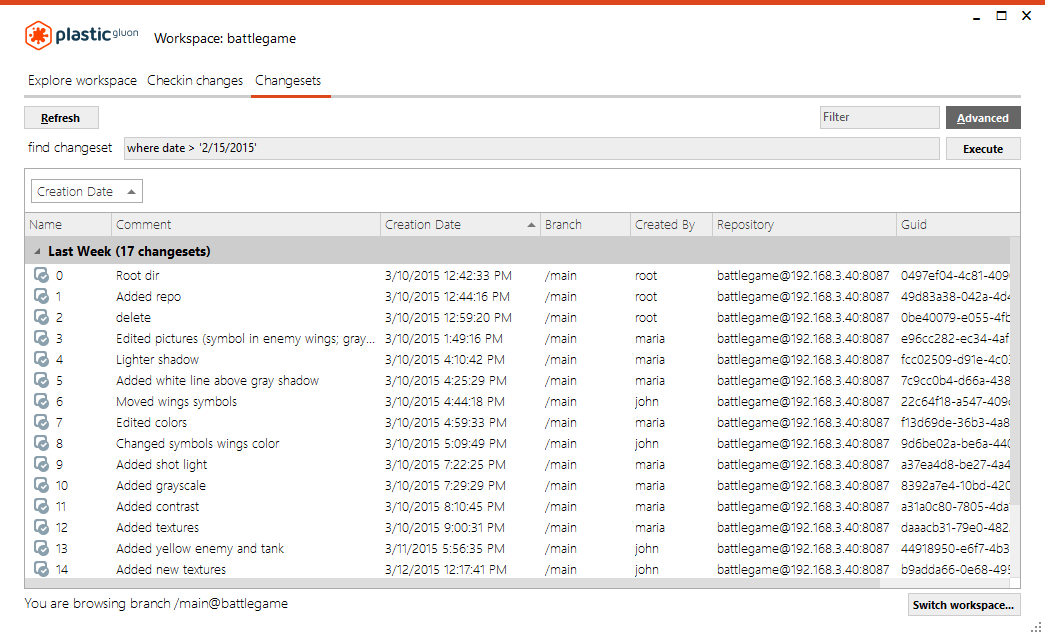Select the 'Added grayscale' comment
Screen dimensions: 1045x636
coord(161,485)
